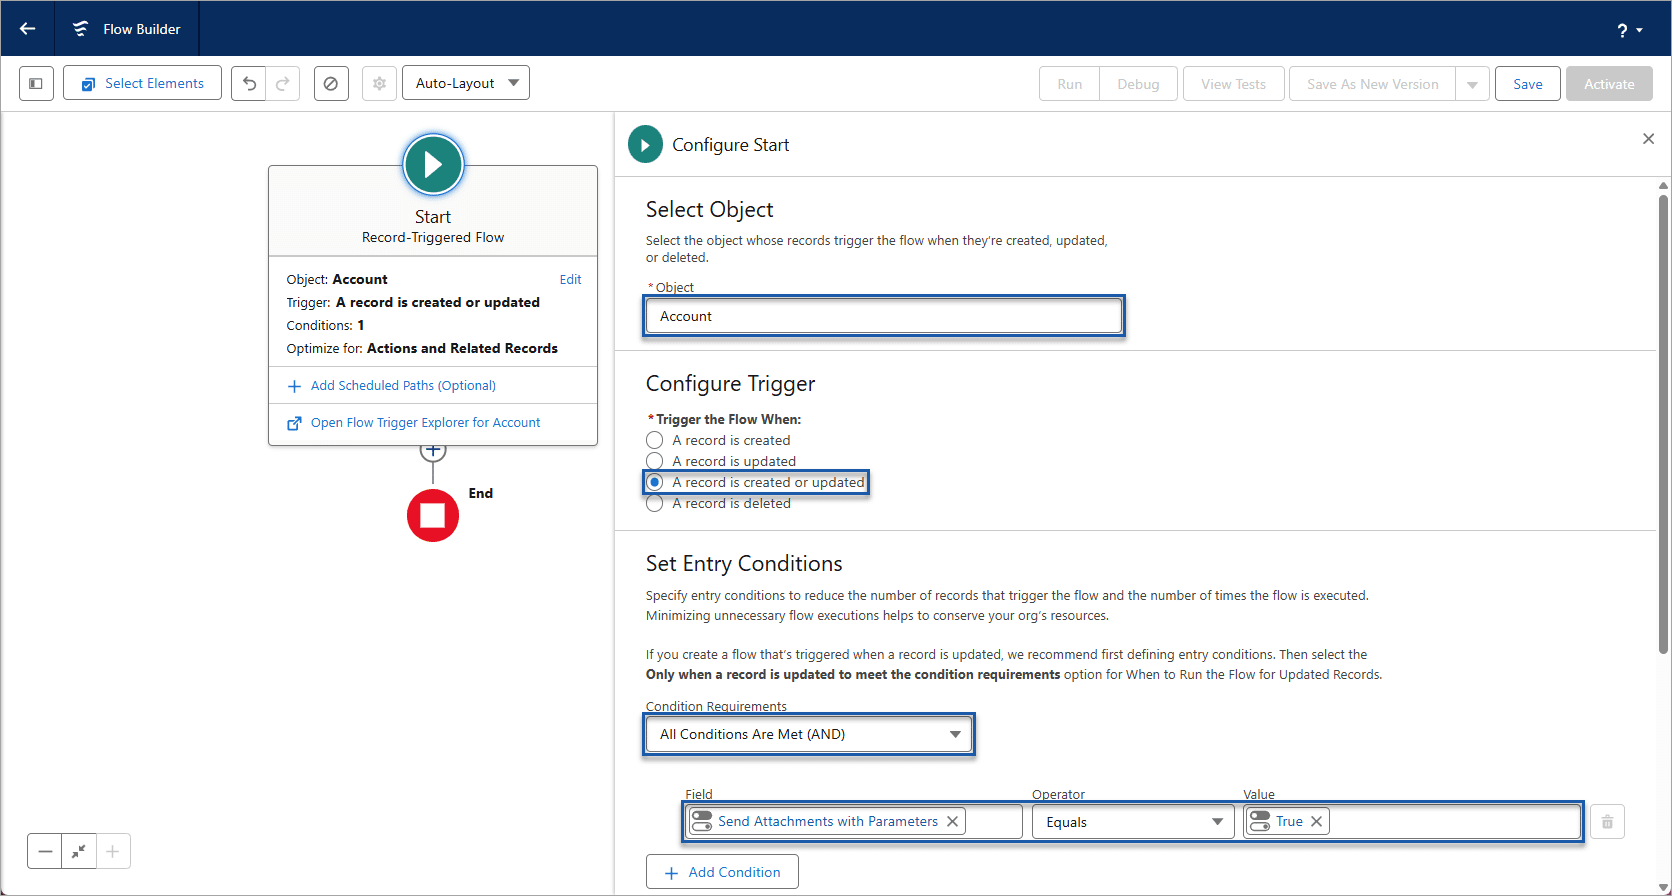
Task: Redo the last change
Action: (x=283, y=84)
